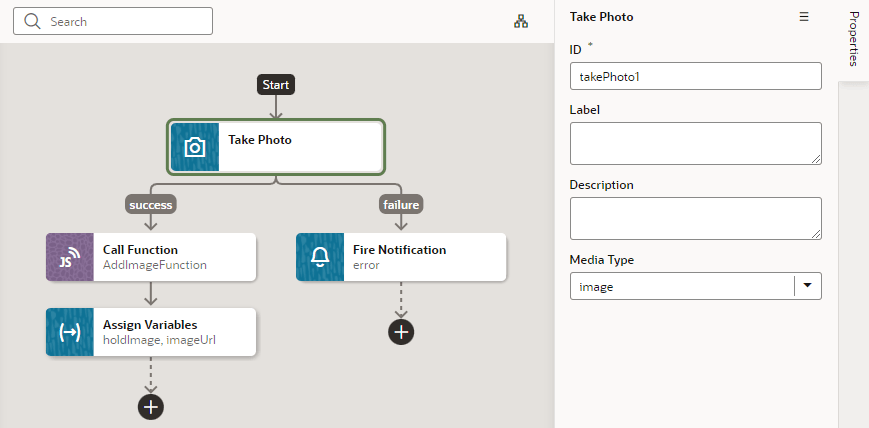
Task: Click into the Description text area
Action: pyautogui.click(x=696, y=218)
